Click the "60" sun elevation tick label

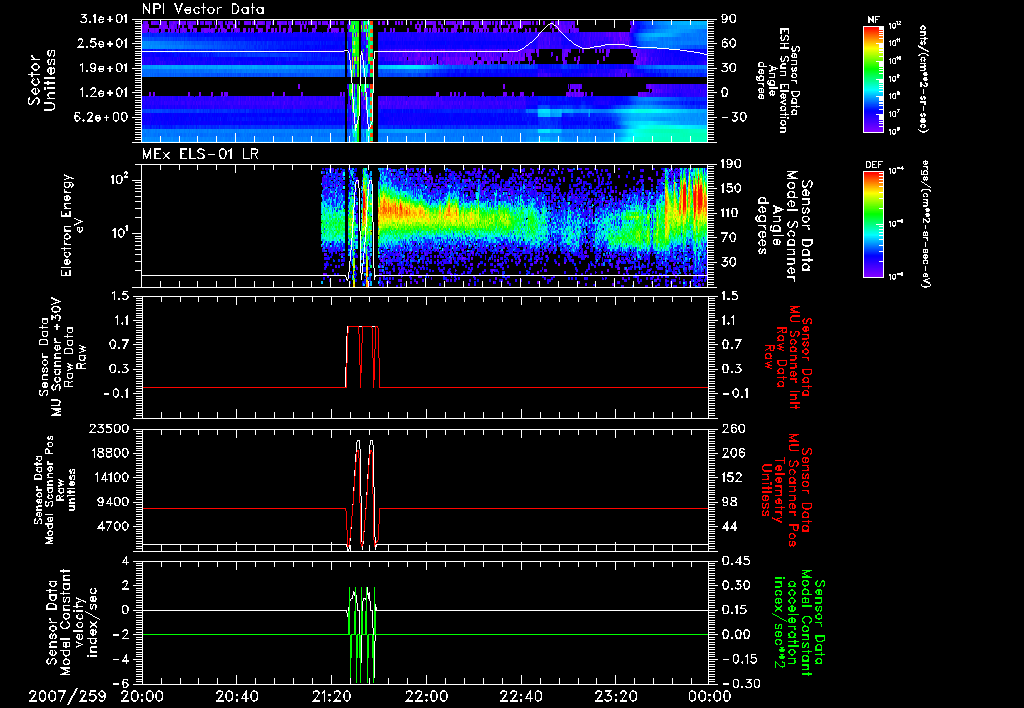tap(729, 43)
